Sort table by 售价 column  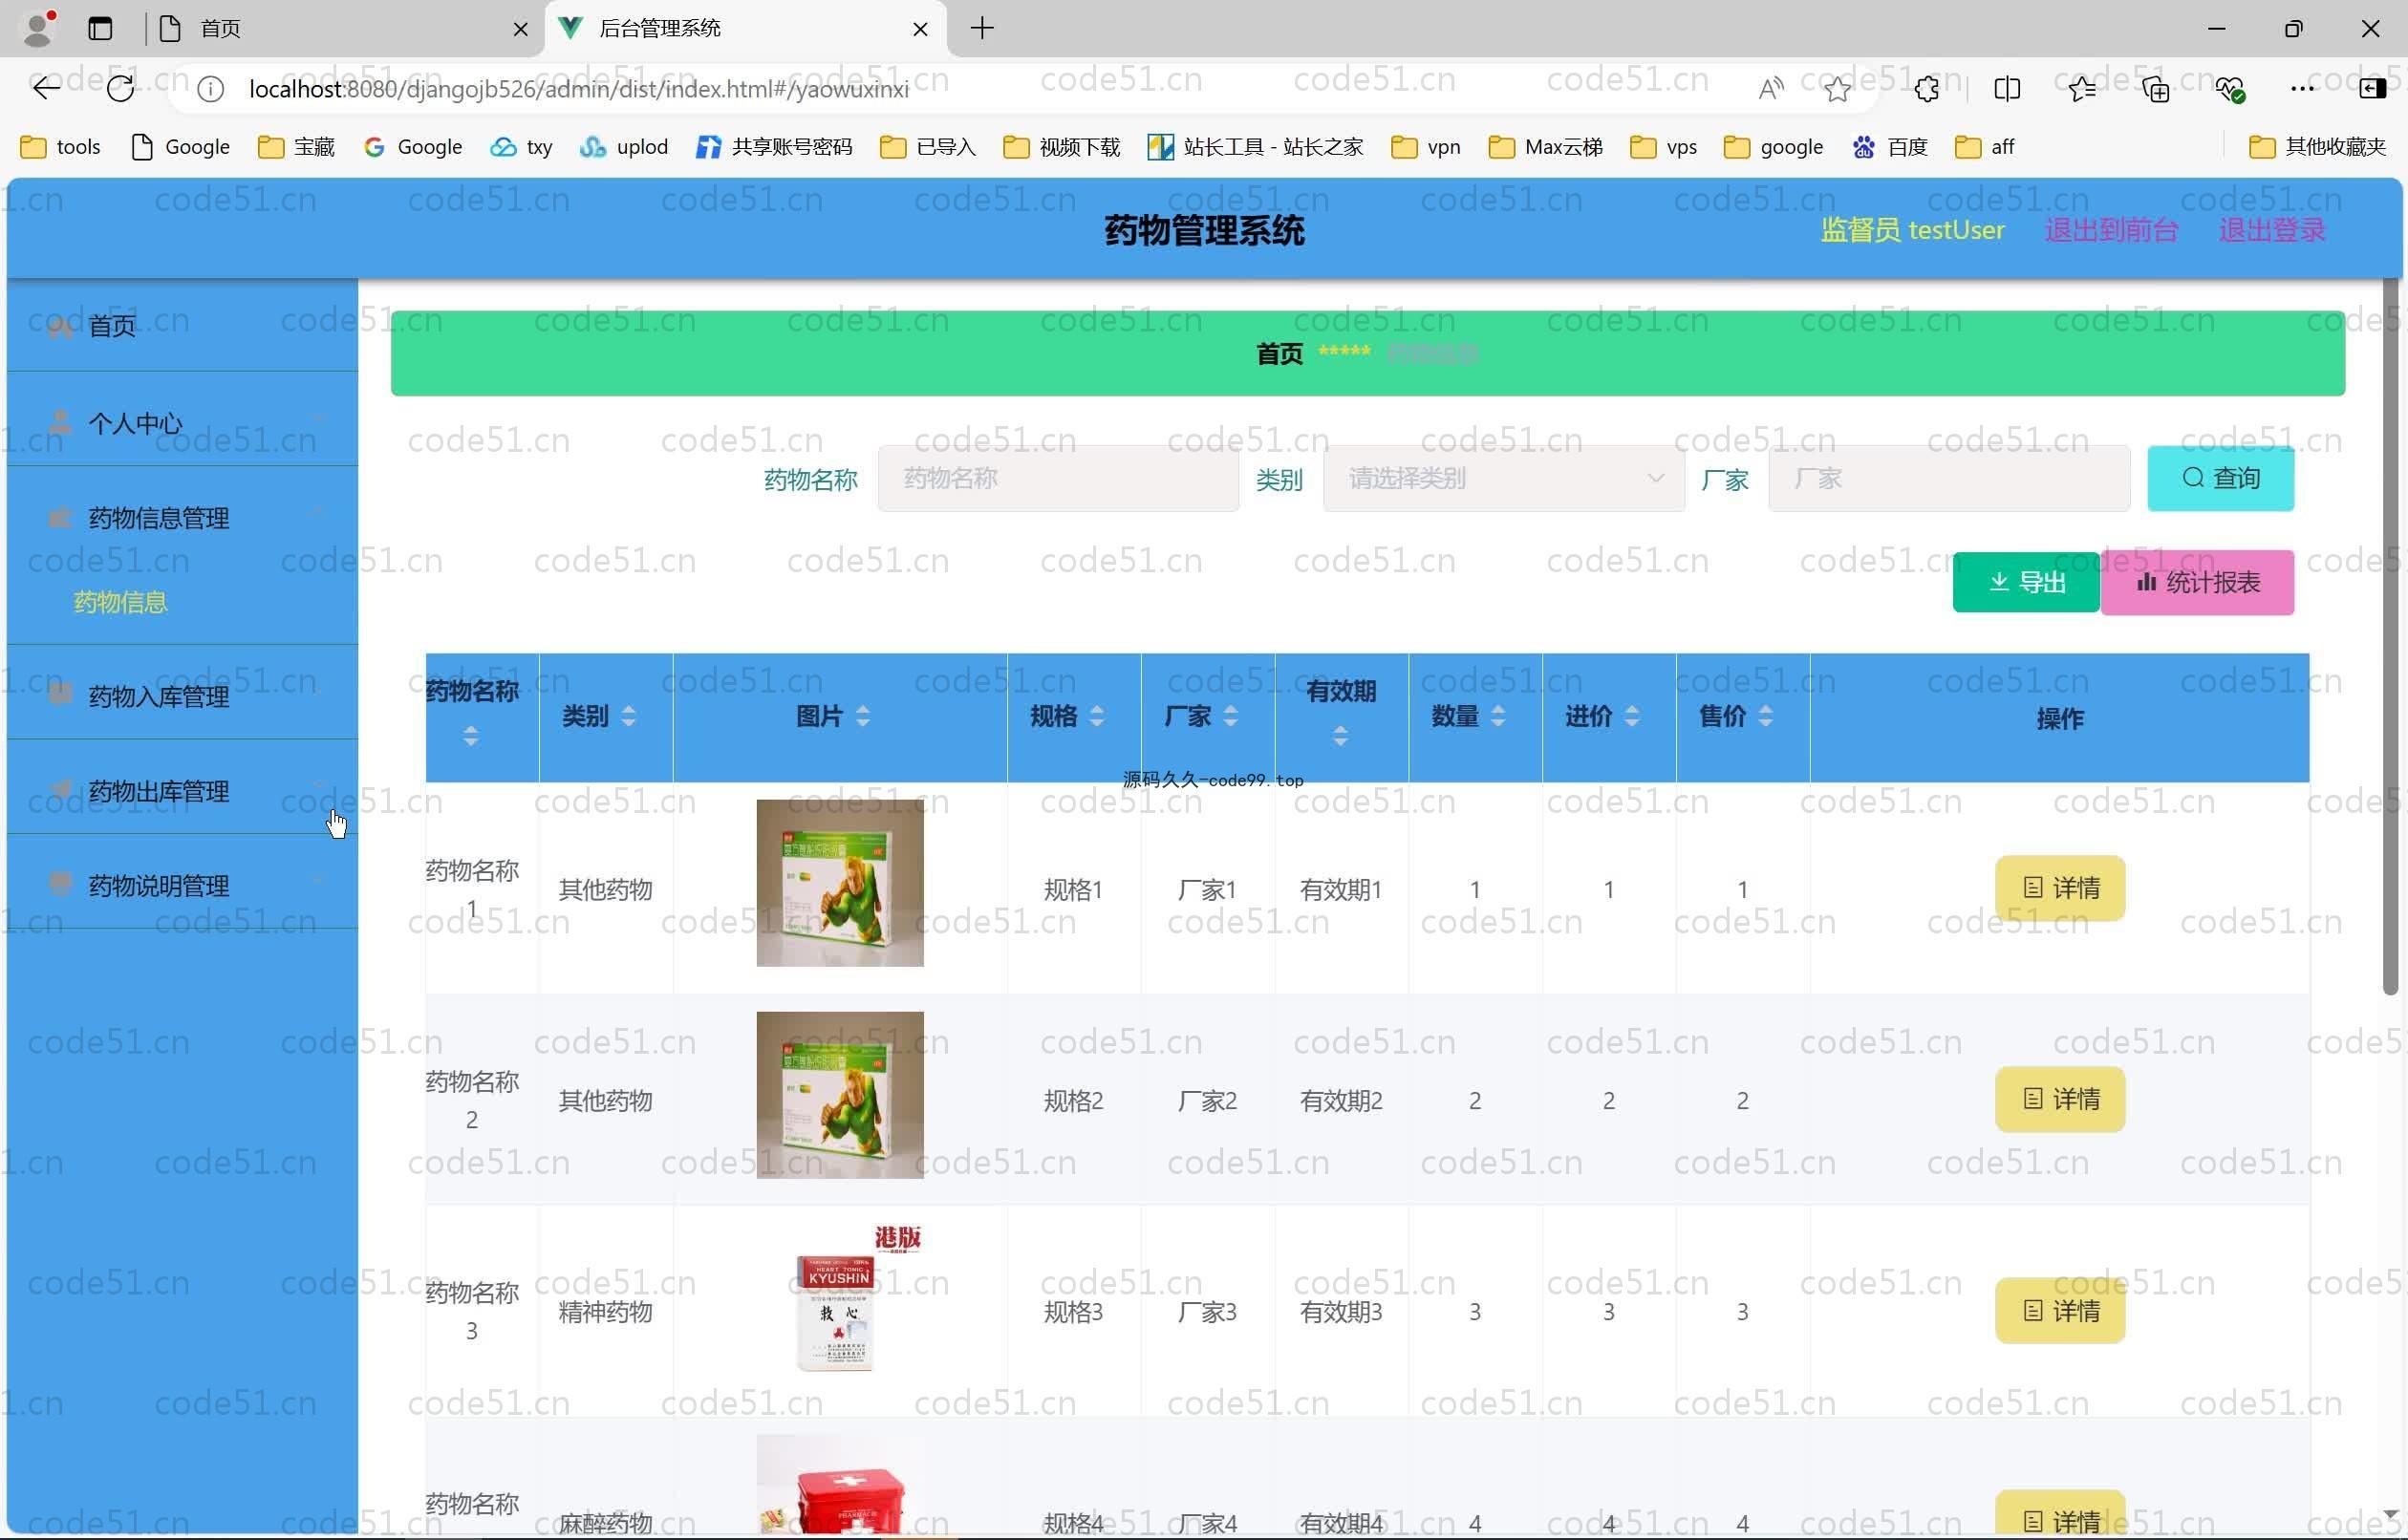click(x=1765, y=716)
